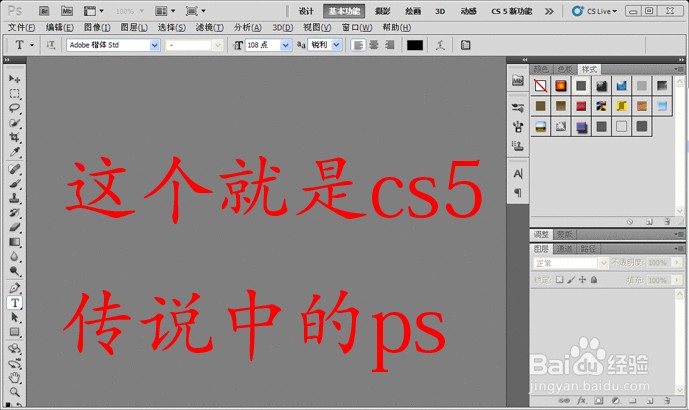This screenshot has width=689, height=410.
Task: Open the Create Warped Text dialog
Action: point(440,45)
